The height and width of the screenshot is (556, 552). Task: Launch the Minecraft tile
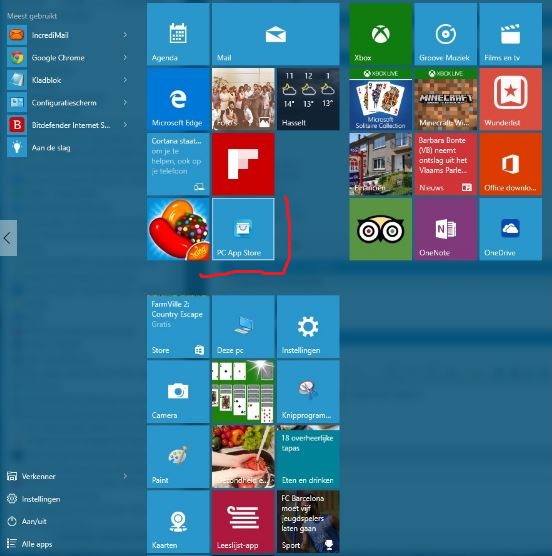pos(445,99)
